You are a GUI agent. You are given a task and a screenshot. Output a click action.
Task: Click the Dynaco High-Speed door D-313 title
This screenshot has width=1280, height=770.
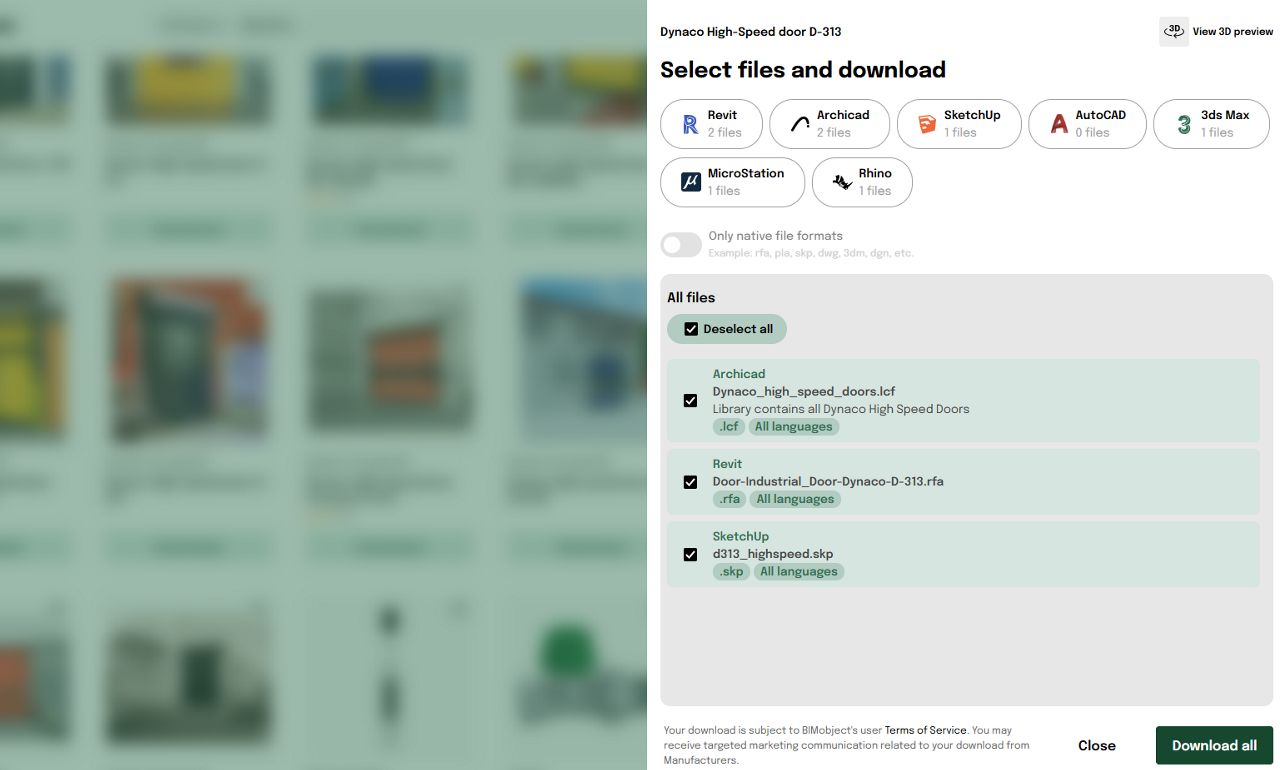pyautogui.click(x=751, y=32)
